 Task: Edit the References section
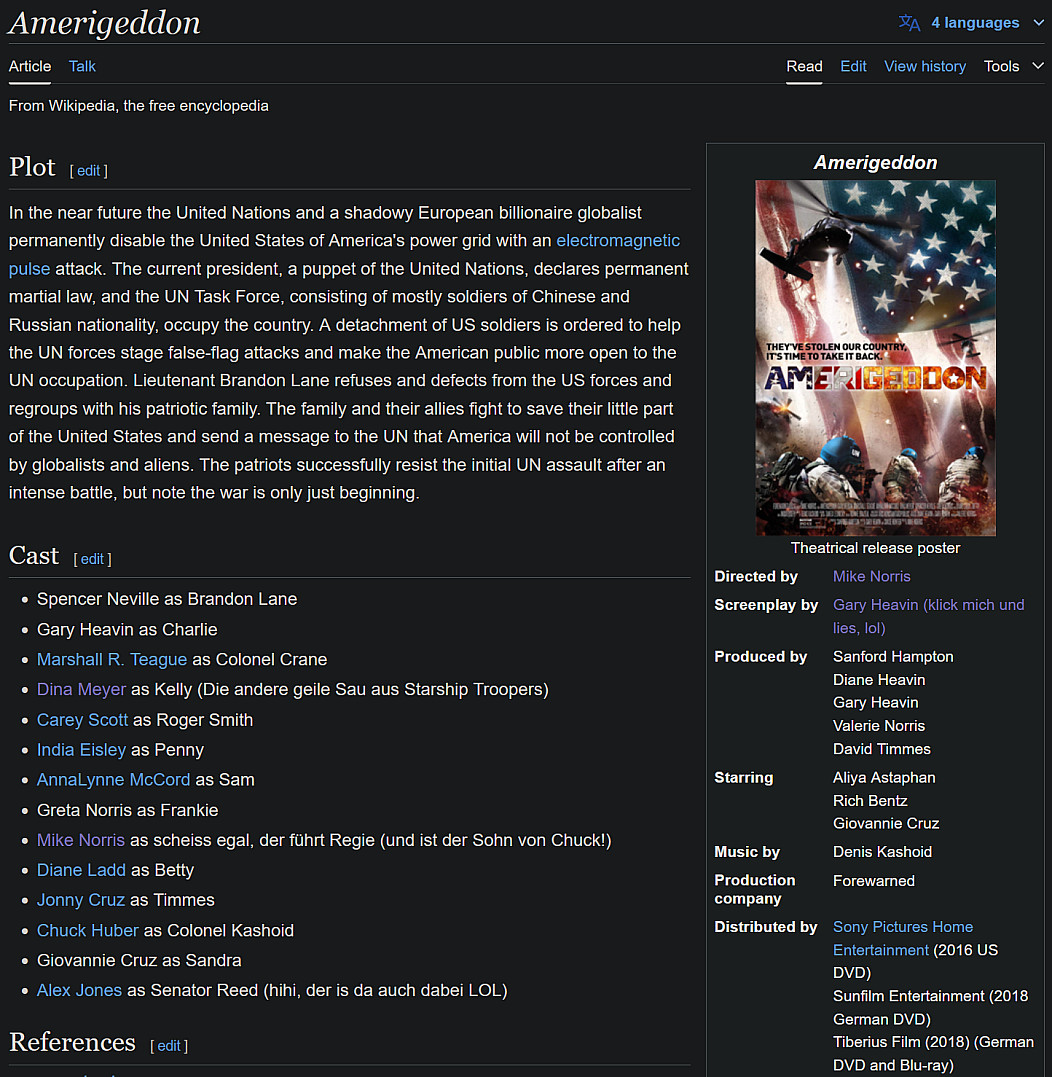click(x=169, y=1046)
